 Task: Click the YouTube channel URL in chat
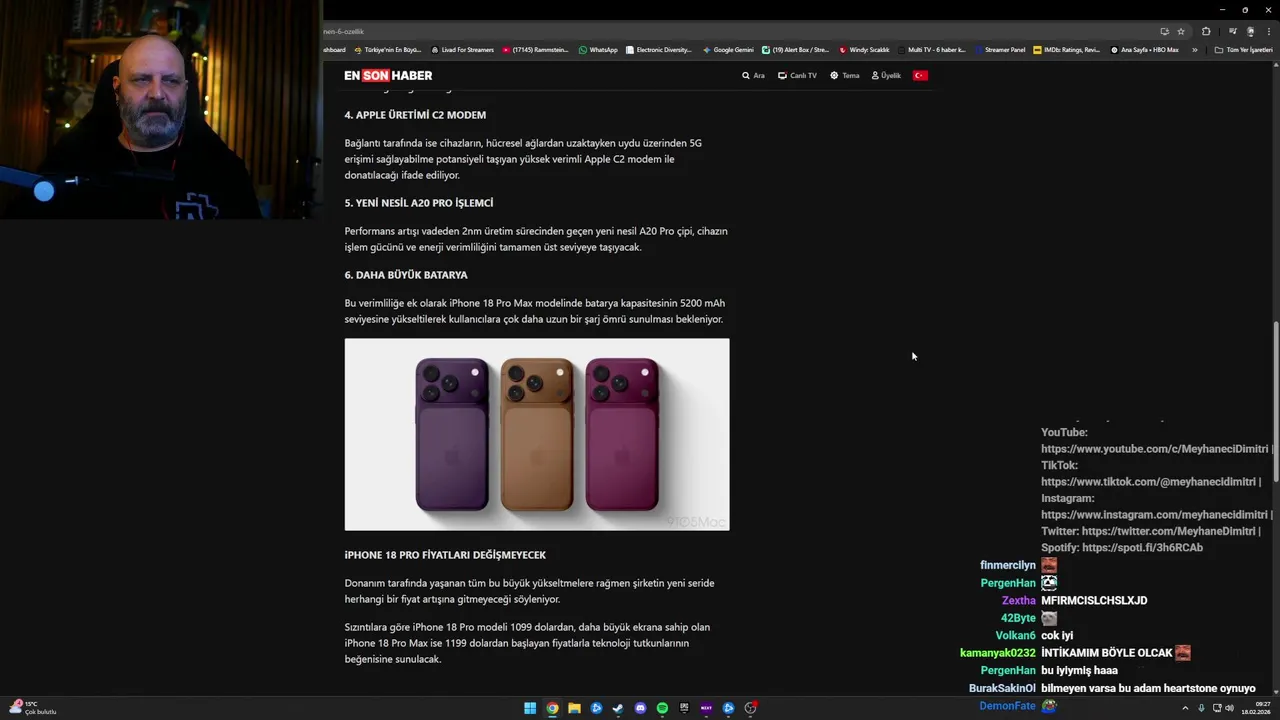1154,449
